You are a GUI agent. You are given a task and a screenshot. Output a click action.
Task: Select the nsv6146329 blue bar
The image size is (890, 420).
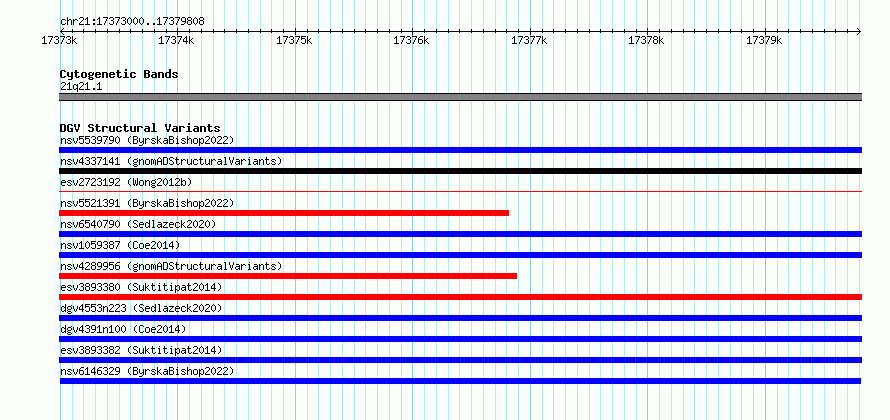click(x=460, y=381)
